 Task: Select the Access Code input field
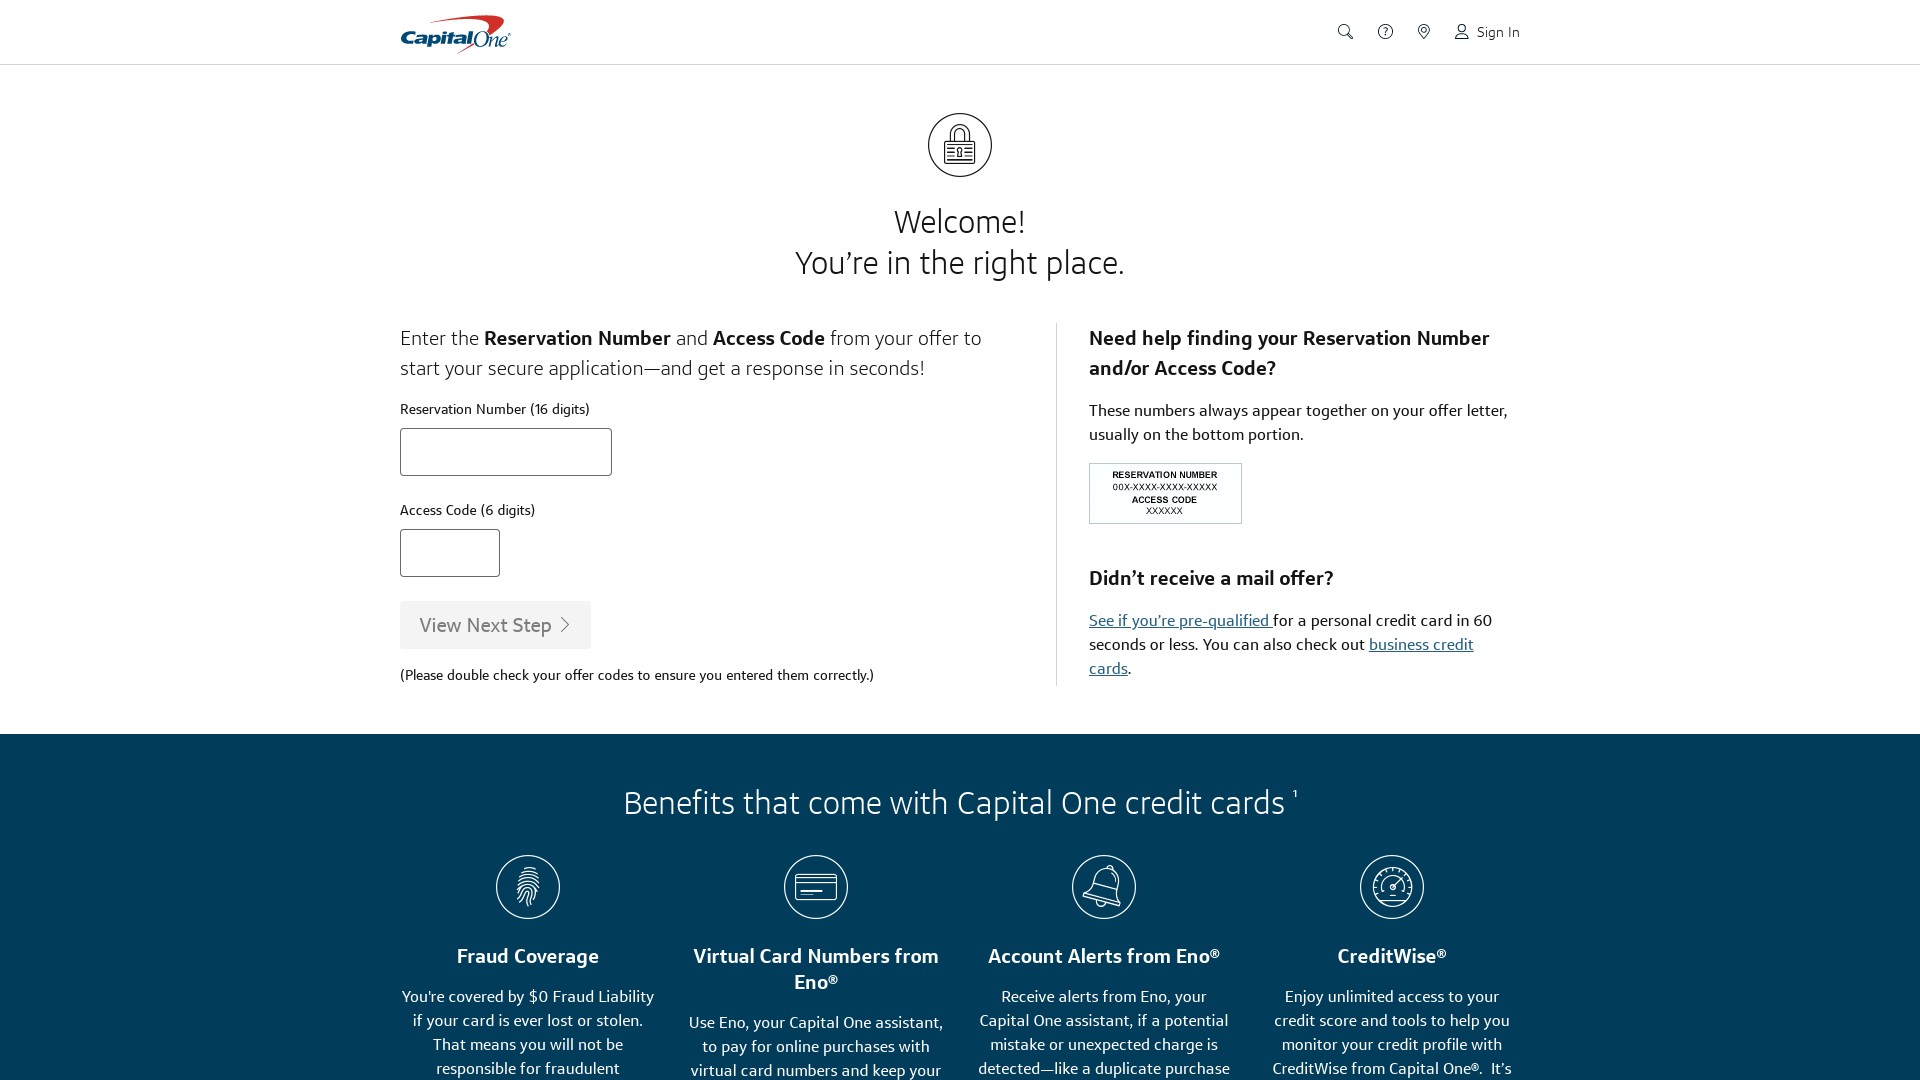(450, 553)
